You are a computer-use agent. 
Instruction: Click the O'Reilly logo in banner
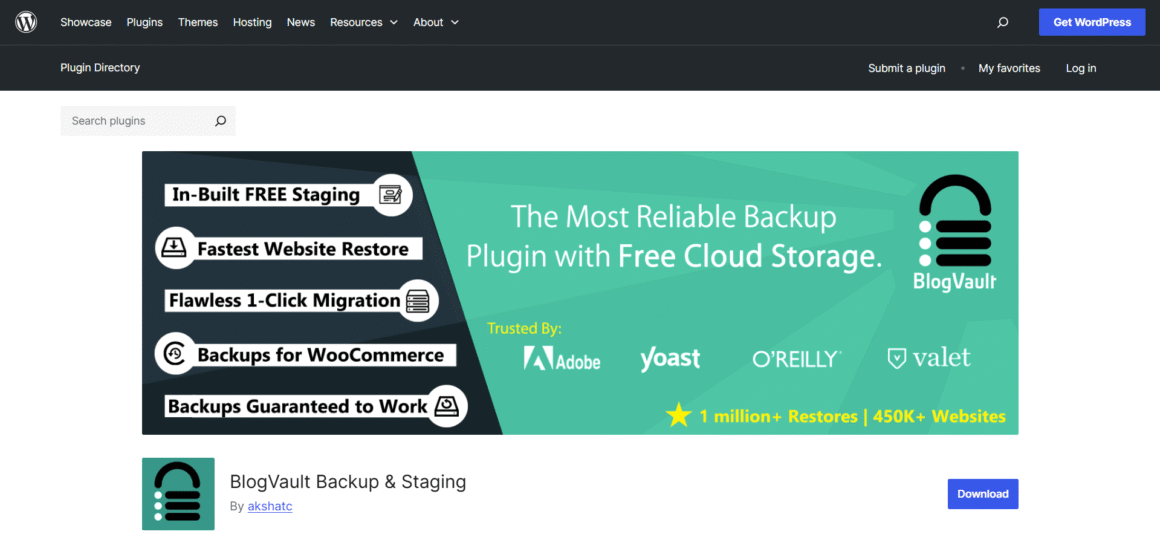[797, 359]
